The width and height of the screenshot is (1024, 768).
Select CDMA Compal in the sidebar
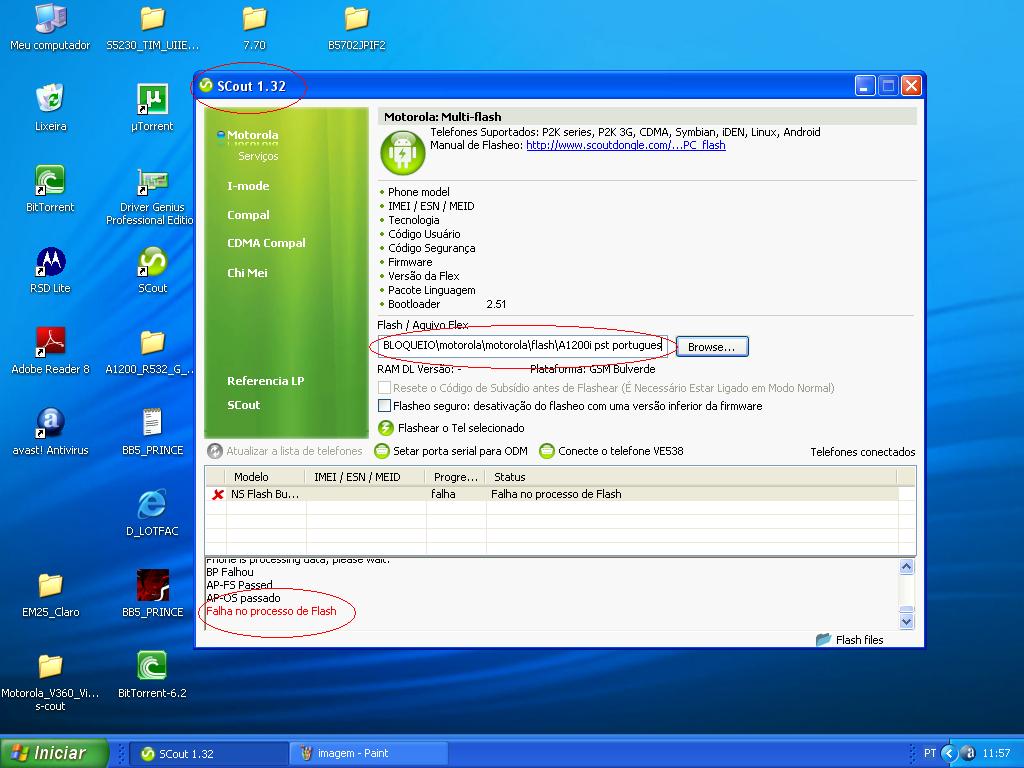click(x=266, y=243)
